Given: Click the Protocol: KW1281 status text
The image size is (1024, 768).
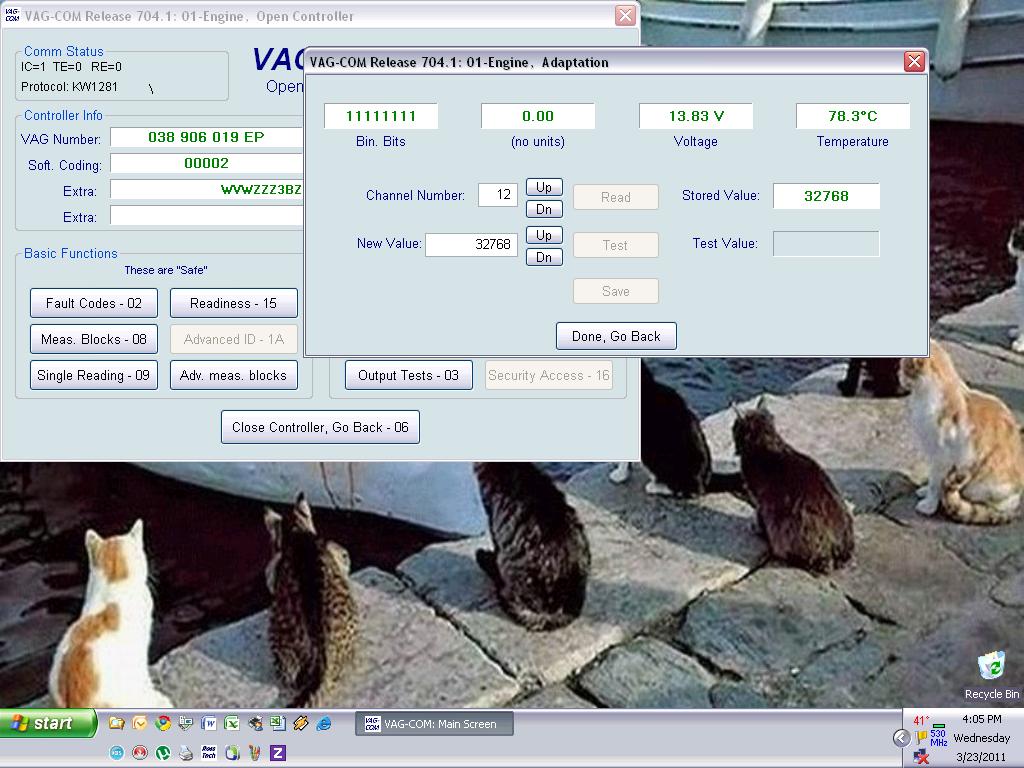Looking at the screenshot, I should point(69,87).
